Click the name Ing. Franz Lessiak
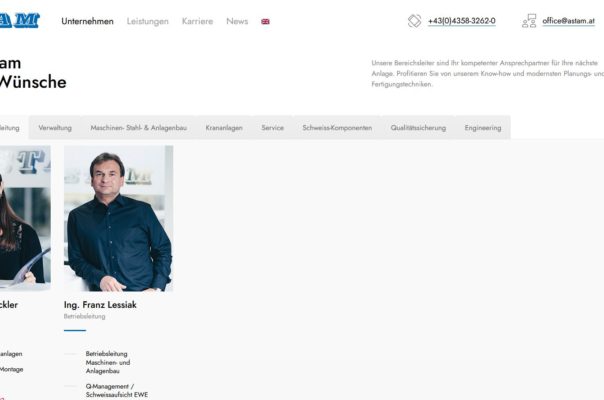The image size is (604, 400). tap(100, 305)
